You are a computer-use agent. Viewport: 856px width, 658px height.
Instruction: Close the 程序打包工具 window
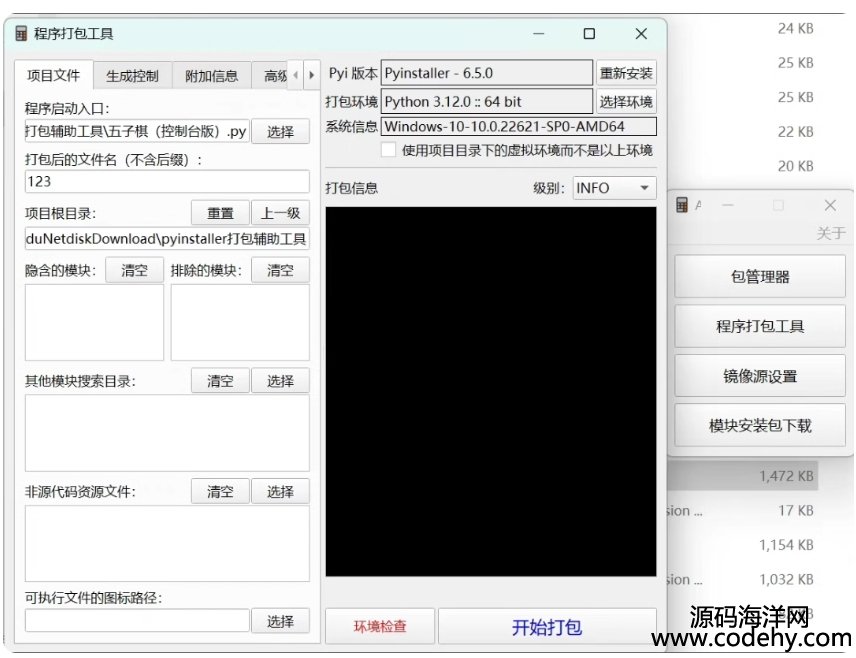(x=641, y=34)
